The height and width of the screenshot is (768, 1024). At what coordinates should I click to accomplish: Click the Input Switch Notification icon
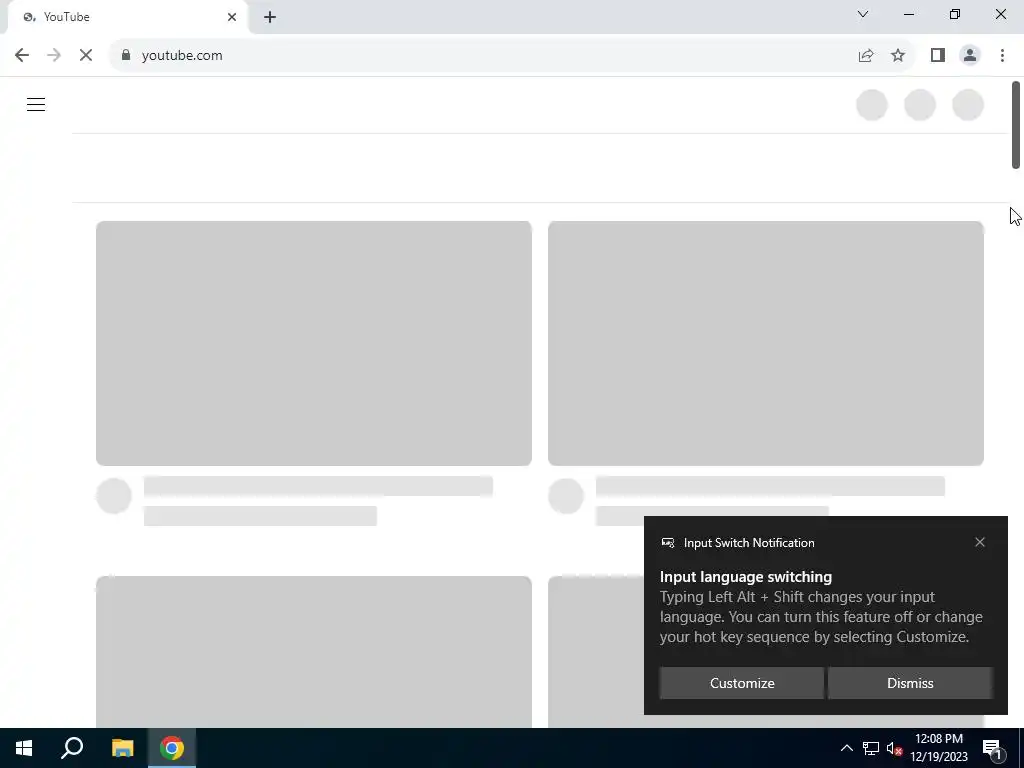click(667, 543)
